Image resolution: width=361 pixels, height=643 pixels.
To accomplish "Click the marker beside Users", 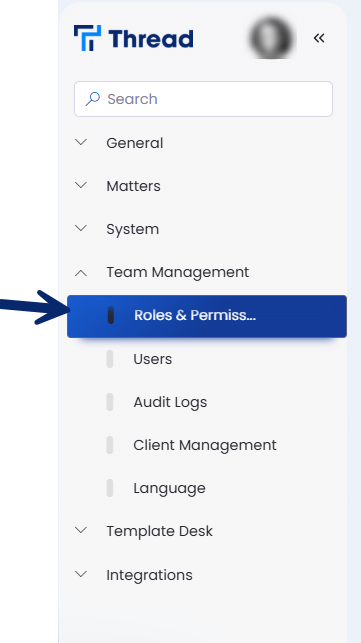I will coord(110,359).
